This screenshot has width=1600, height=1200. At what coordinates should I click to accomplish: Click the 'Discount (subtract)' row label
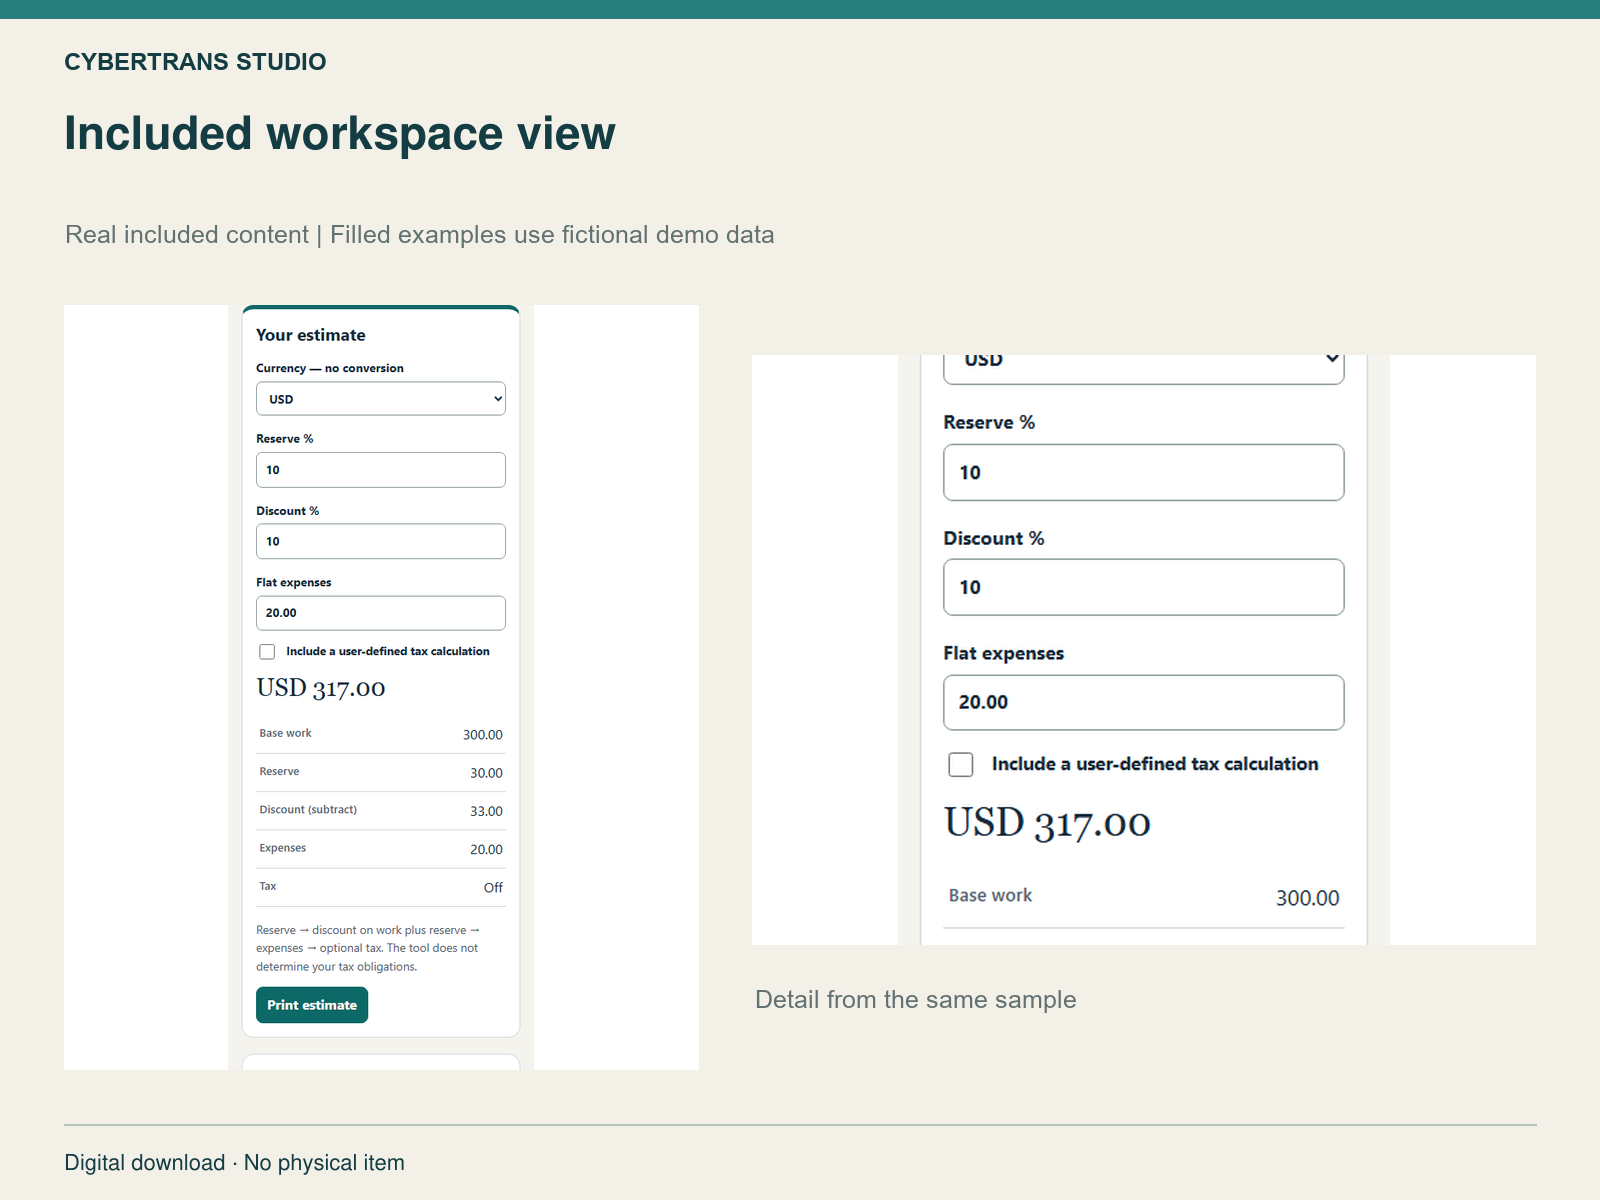click(308, 810)
